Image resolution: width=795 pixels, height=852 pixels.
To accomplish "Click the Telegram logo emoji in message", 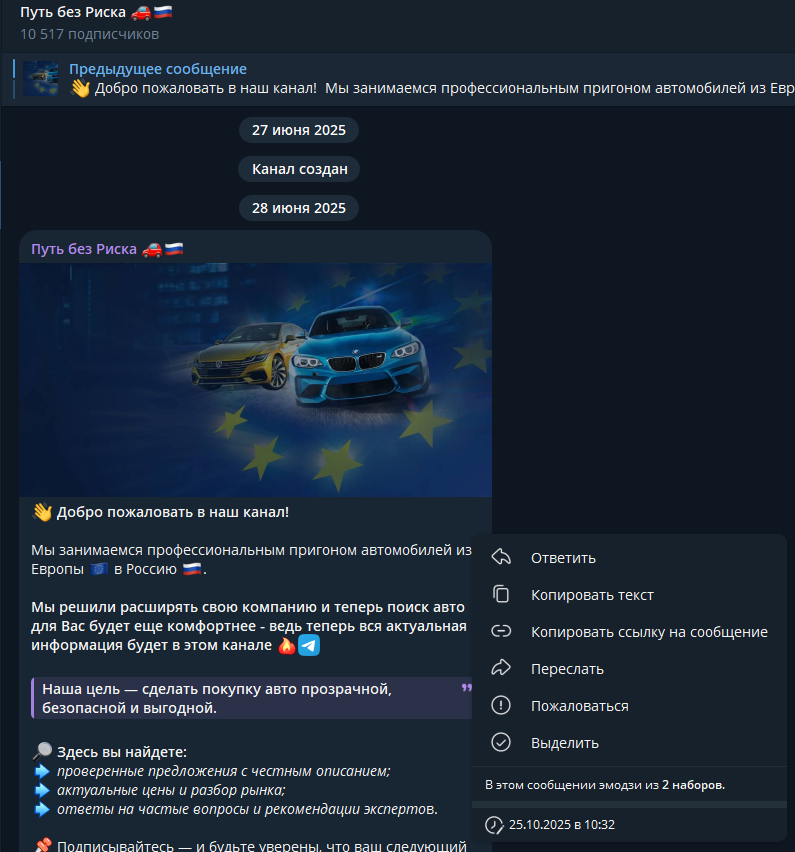I will pyautogui.click(x=309, y=646).
